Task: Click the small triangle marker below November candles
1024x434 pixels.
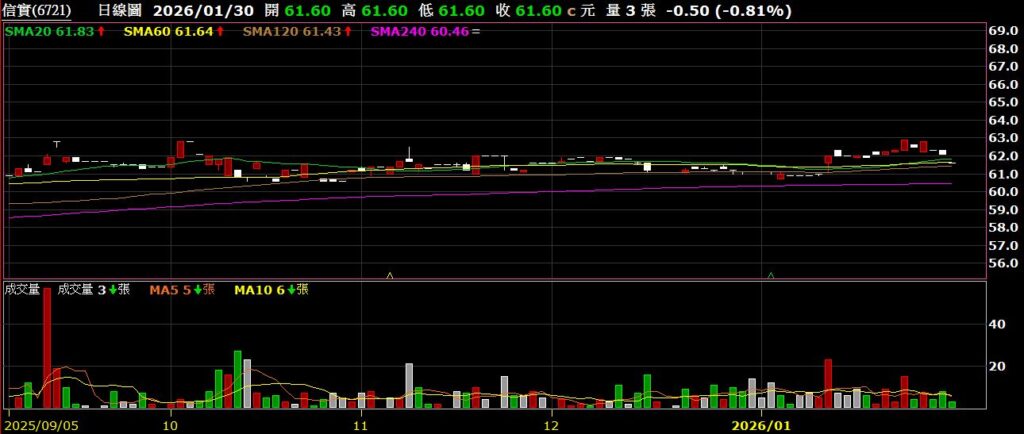Action: point(390,274)
